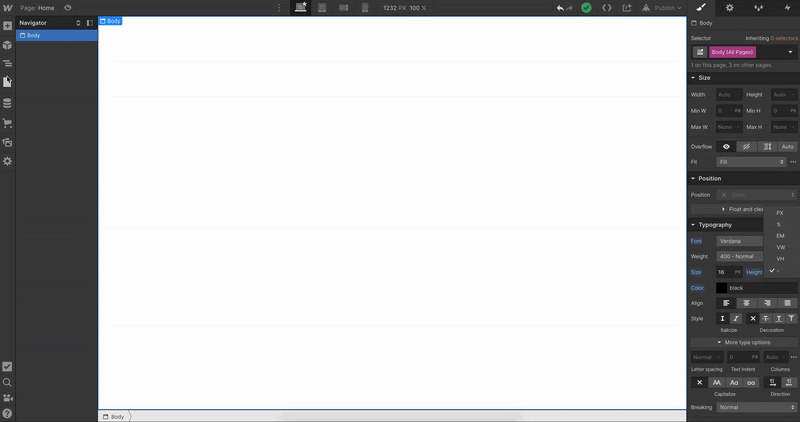
Task: Switch to the Tablet breakpoint
Action: pyautogui.click(x=322, y=8)
